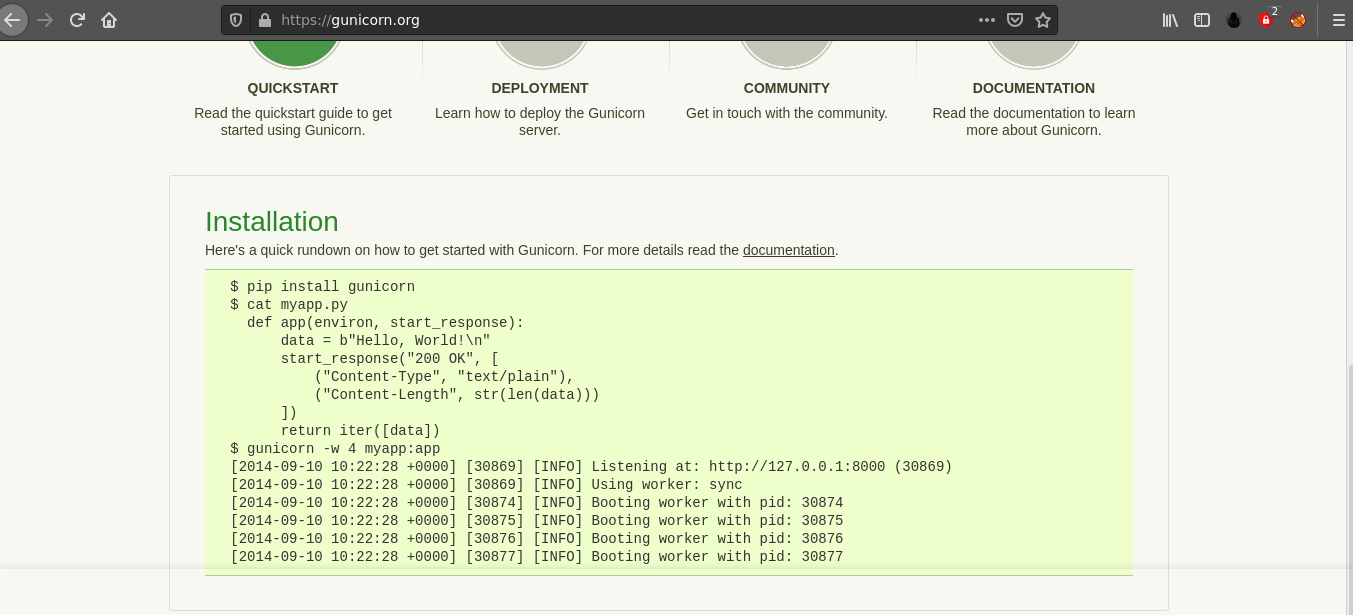Viewport: 1353px width, 615px height.
Task: Open the dark round extension icon
Action: click(x=1234, y=20)
